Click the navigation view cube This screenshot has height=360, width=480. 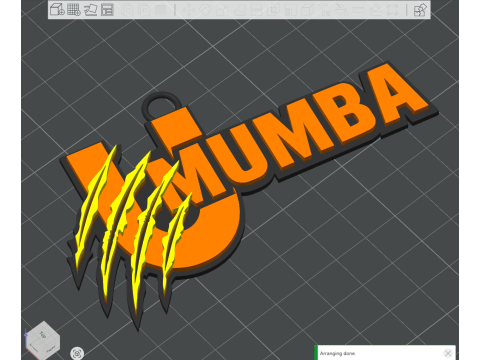point(43,341)
